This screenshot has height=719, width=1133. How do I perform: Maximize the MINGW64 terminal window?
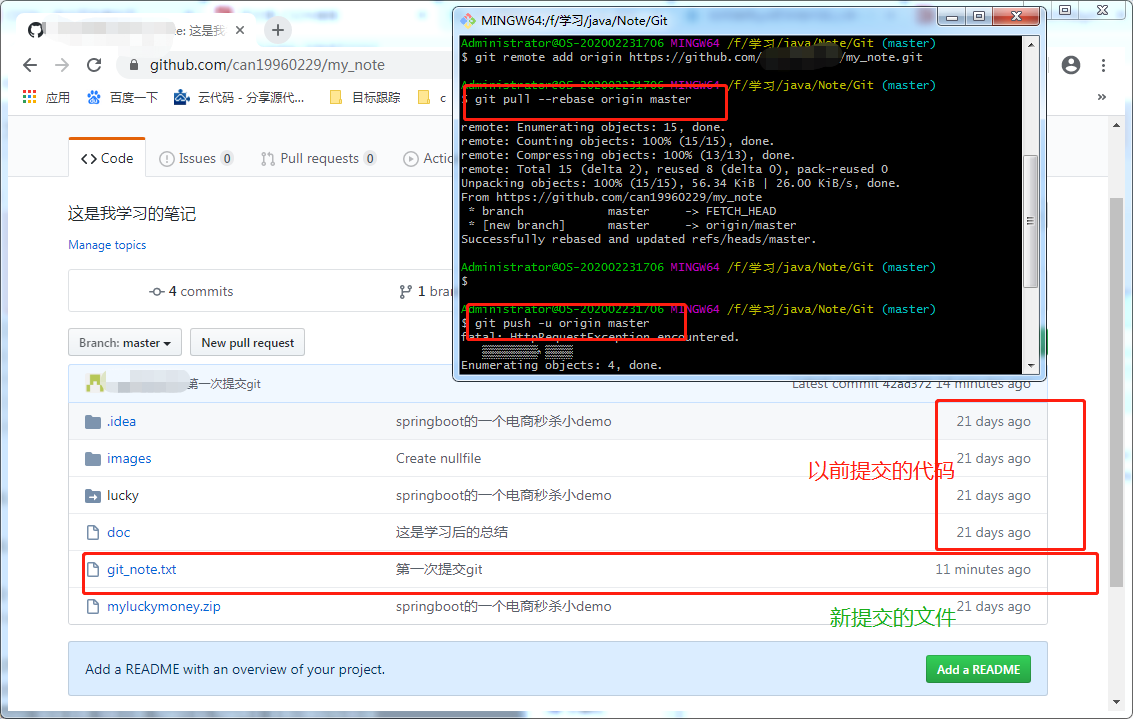979,17
